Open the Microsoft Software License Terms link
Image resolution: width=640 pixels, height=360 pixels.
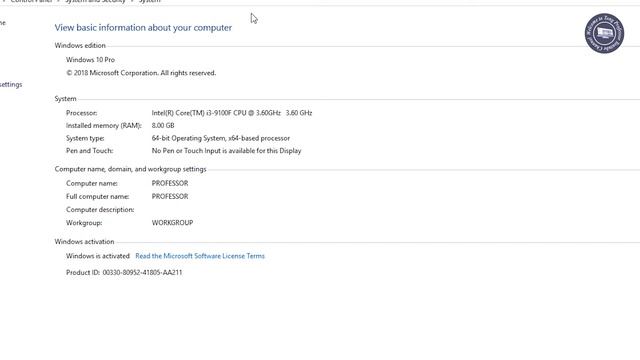point(200,256)
